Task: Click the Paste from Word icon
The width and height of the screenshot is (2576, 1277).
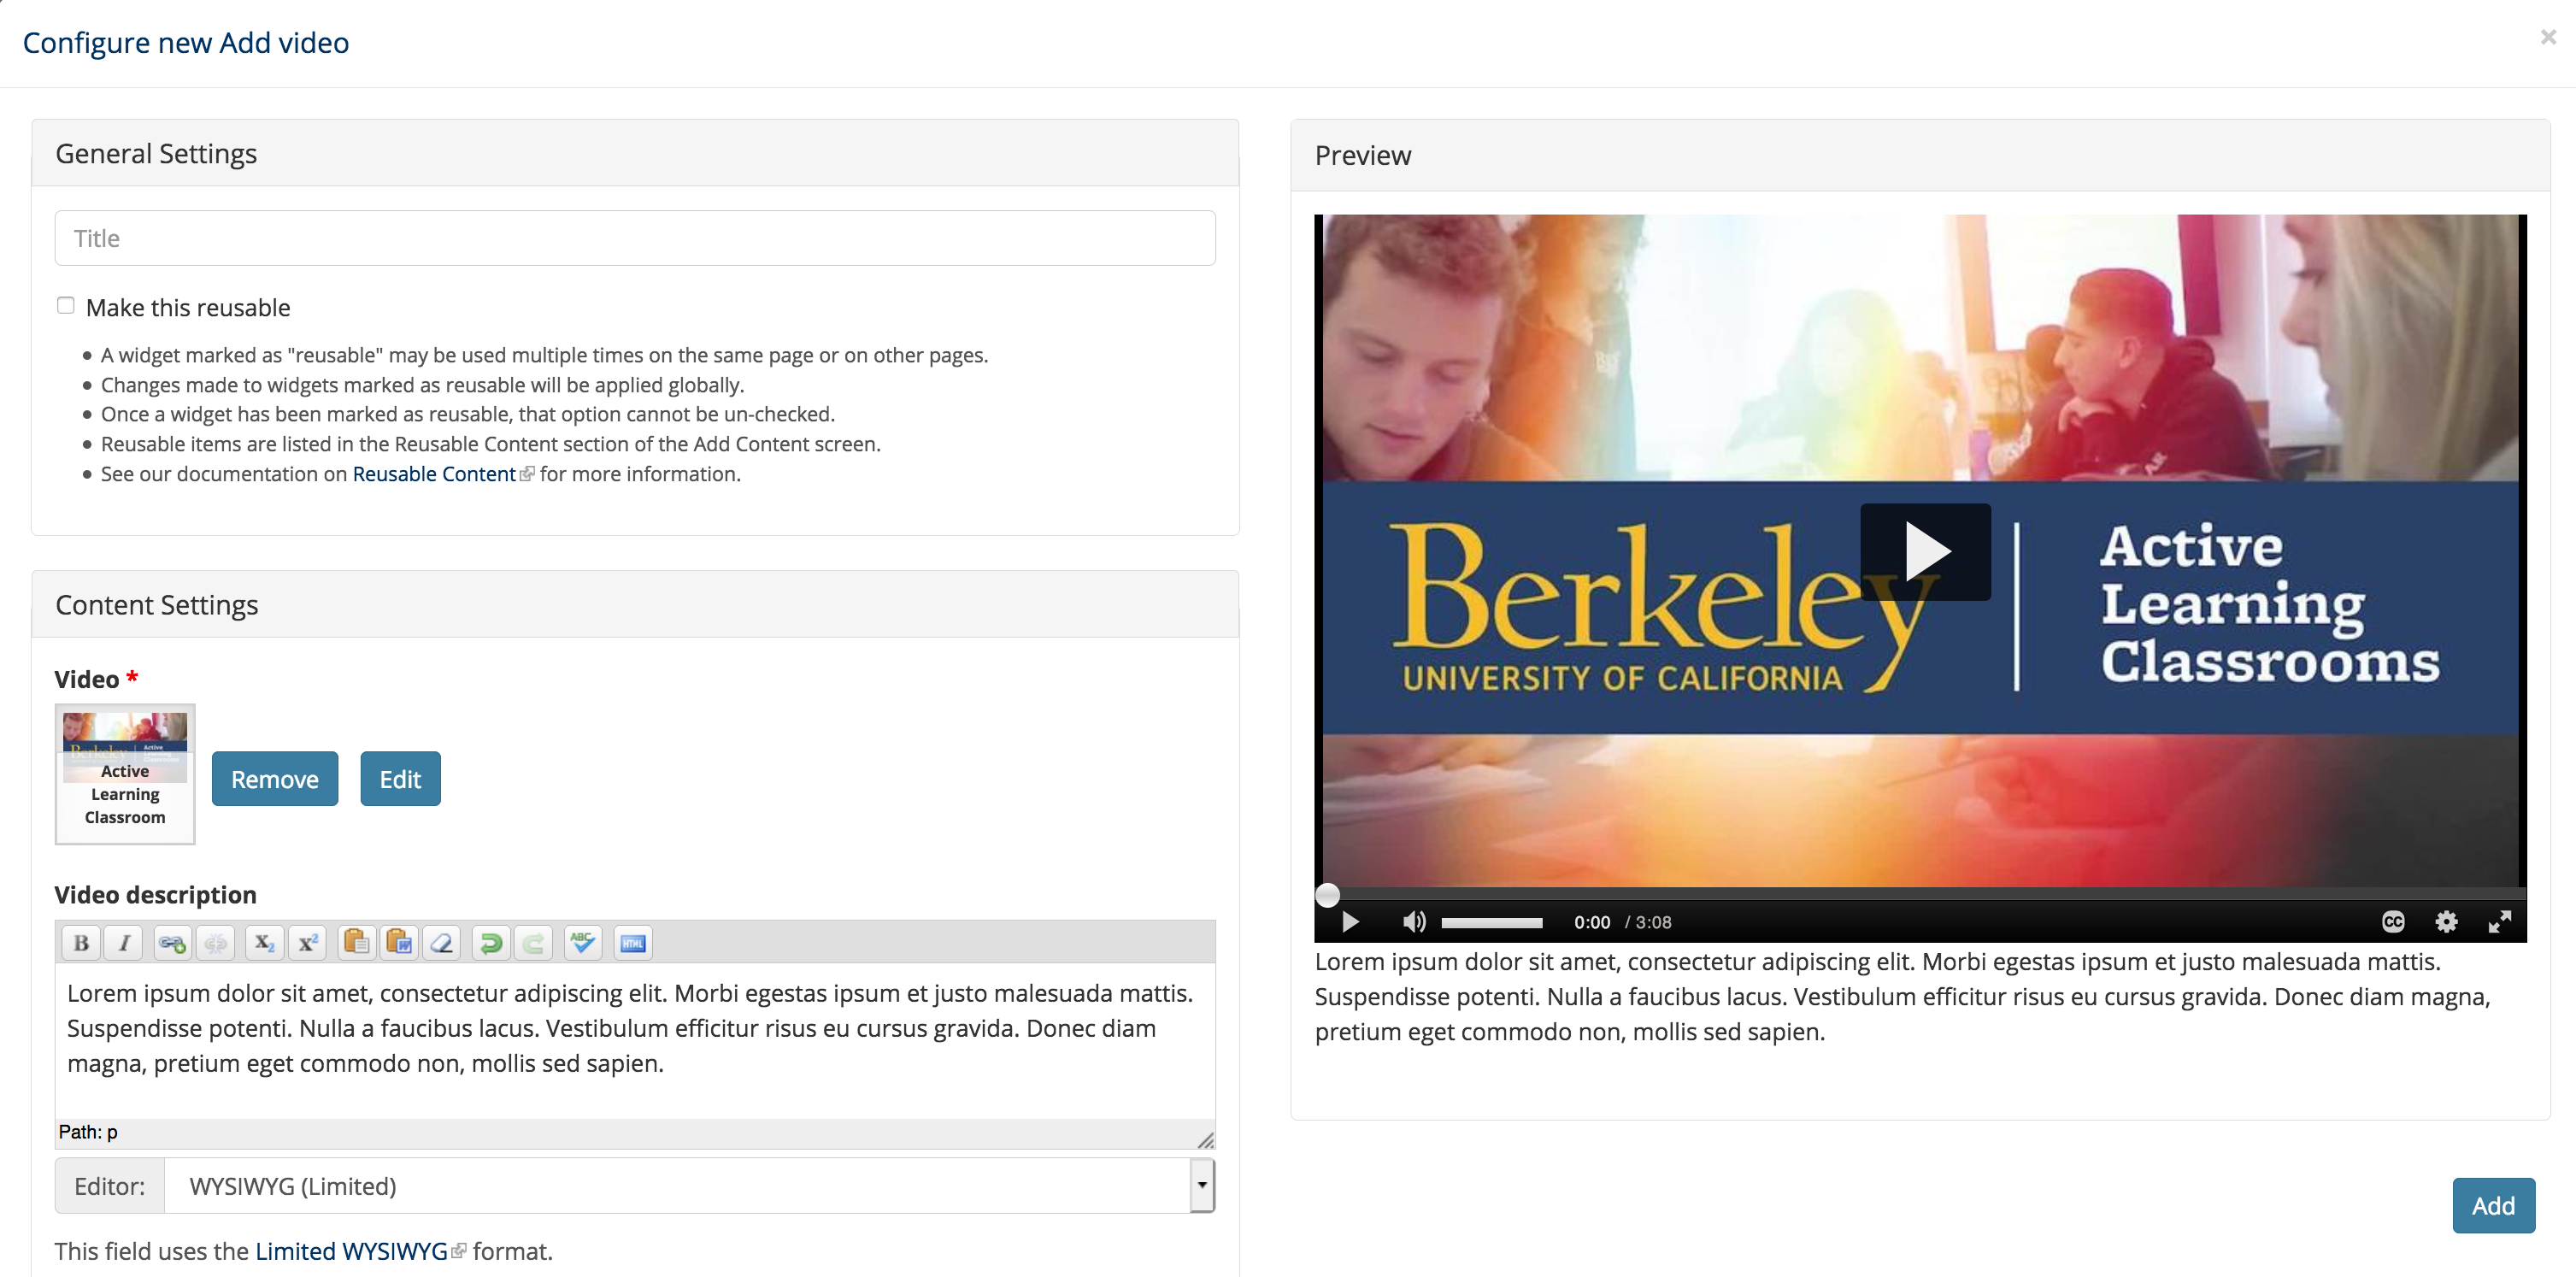Action: pos(398,941)
